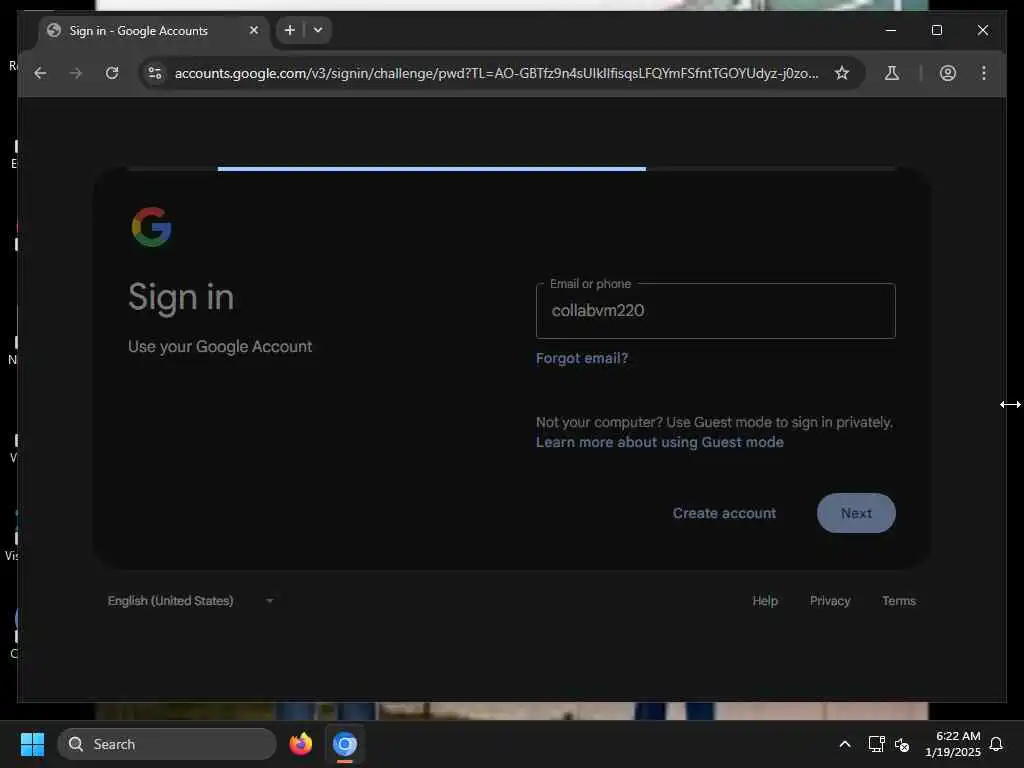
Task: Follow the Forgot email? link
Action: point(581,358)
